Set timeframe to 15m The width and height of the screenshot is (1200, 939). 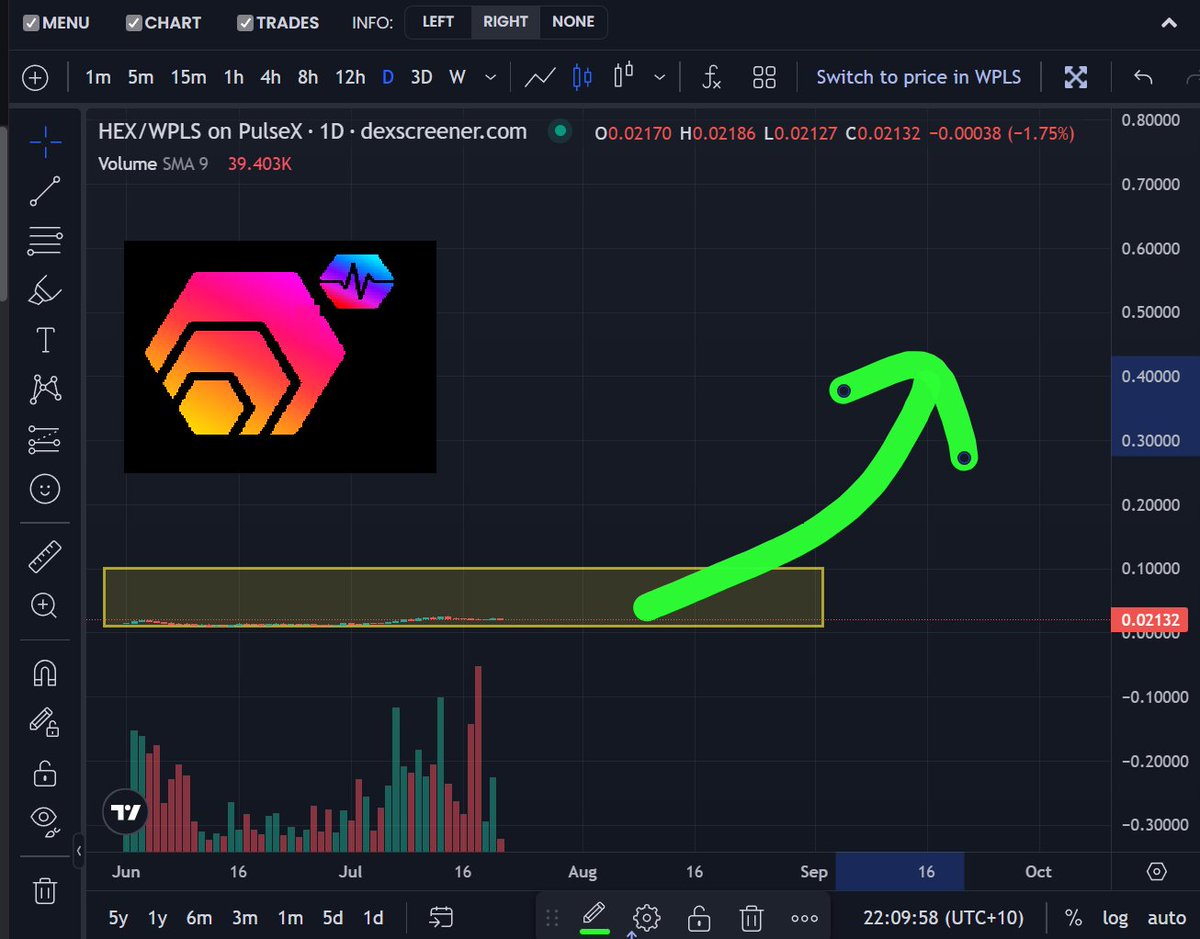coord(188,77)
